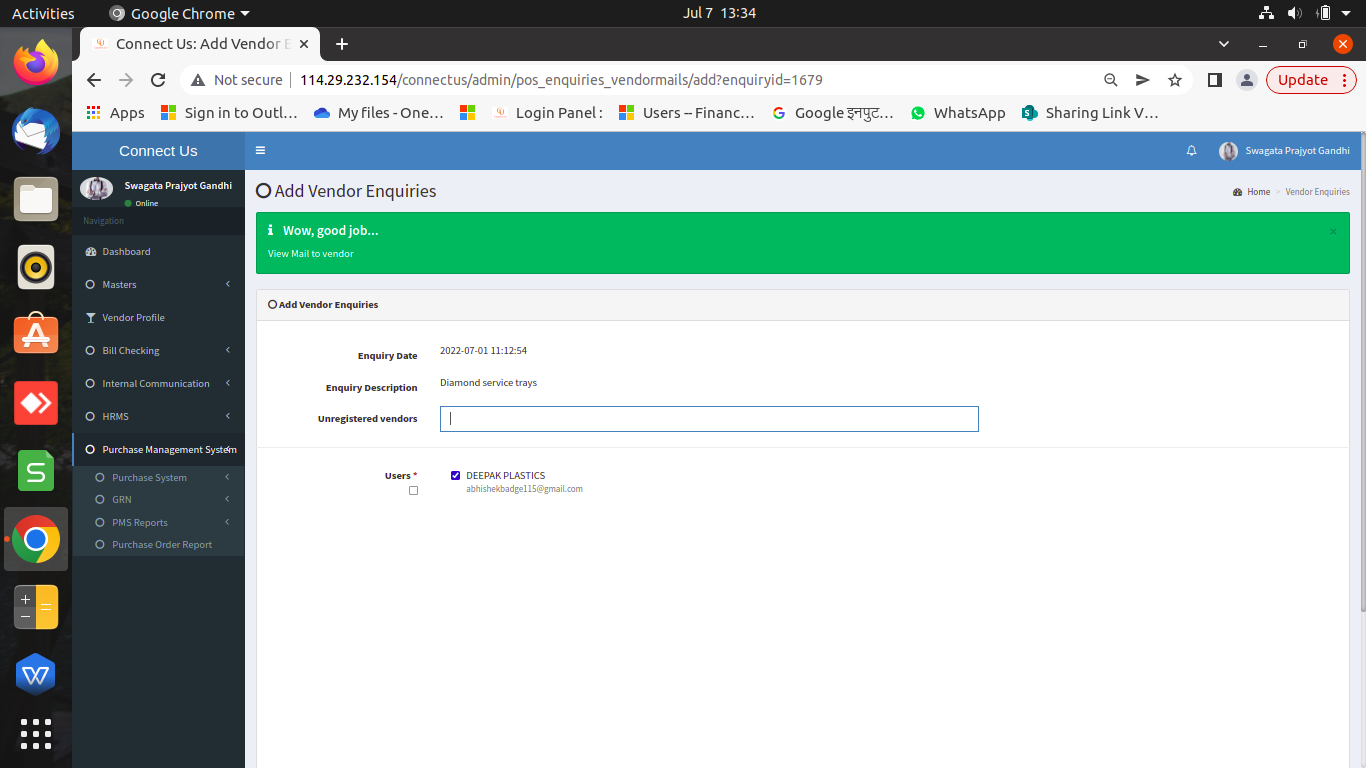Open Login Panel bookmark
The width and height of the screenshot is (1366, 768).
point(547,113)
